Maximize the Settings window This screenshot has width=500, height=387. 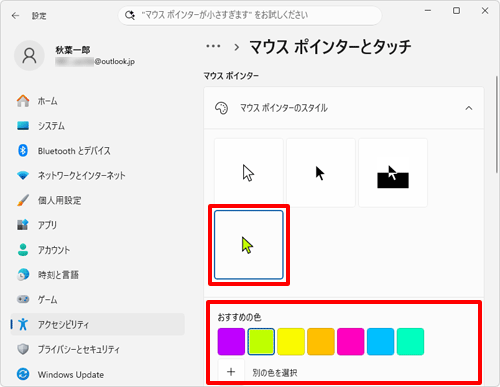click(x=456, y=11)
